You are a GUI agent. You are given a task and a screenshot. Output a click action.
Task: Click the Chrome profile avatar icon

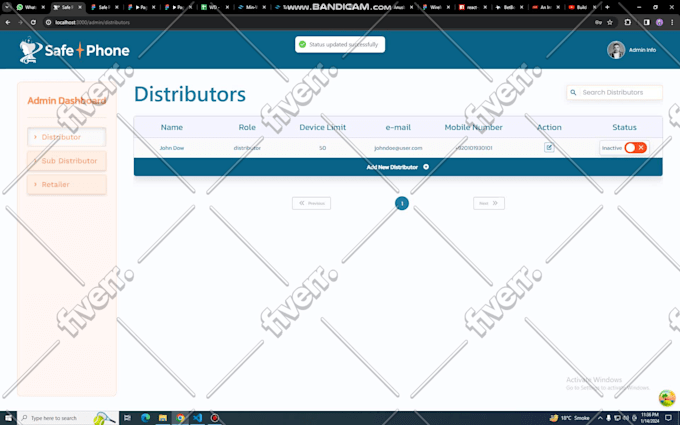659,22
